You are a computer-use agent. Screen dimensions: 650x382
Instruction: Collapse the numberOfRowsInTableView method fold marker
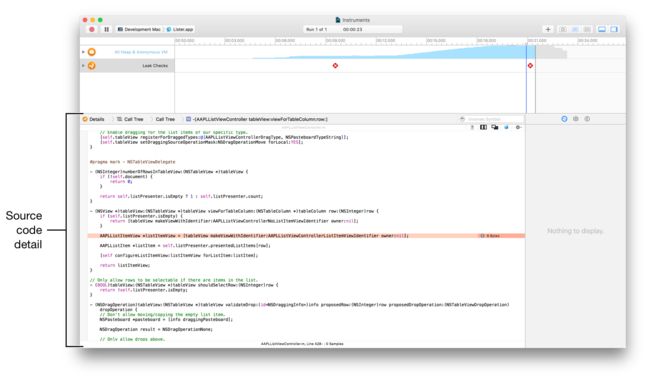click(92, 172)
